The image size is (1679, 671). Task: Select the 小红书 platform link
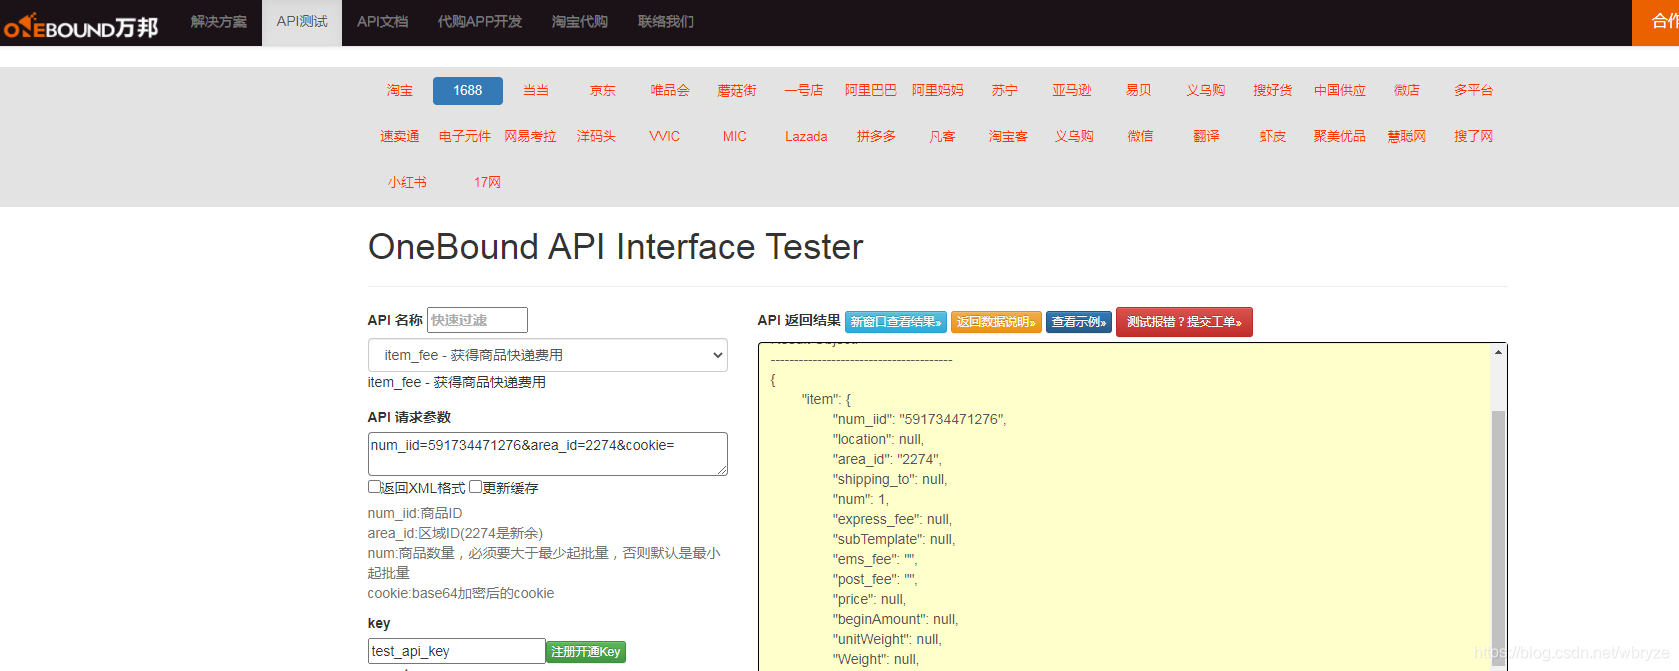407,182
